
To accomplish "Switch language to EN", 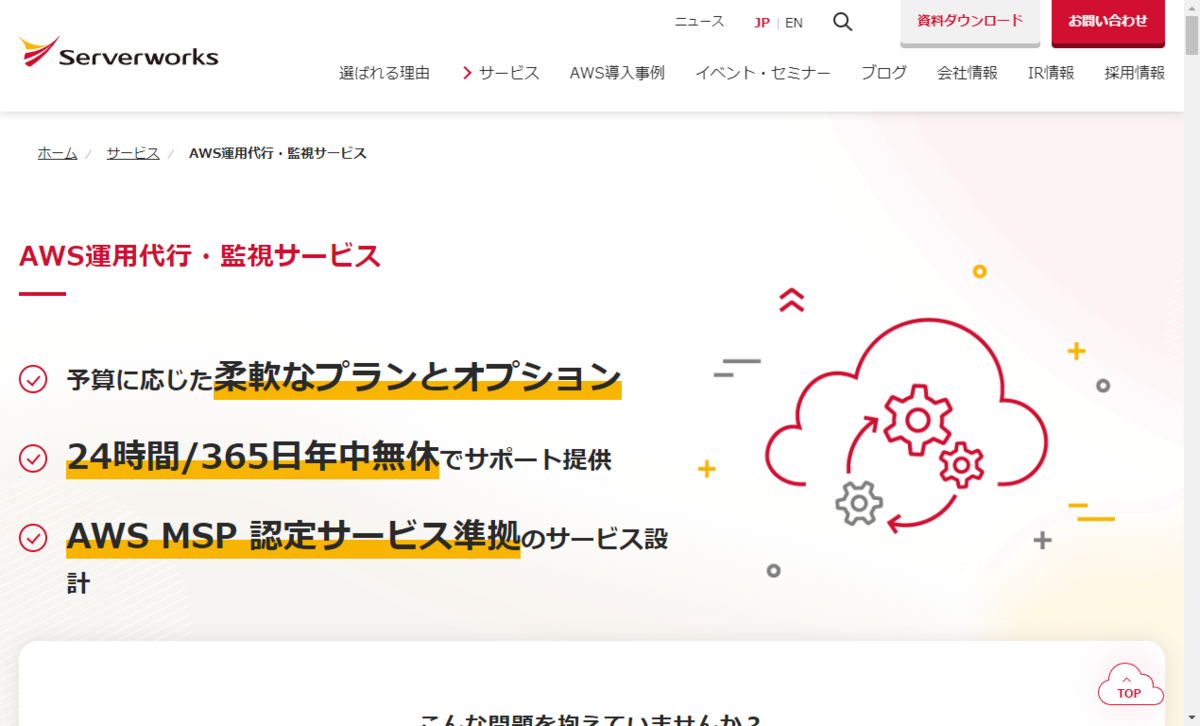I will pos(794,22).
